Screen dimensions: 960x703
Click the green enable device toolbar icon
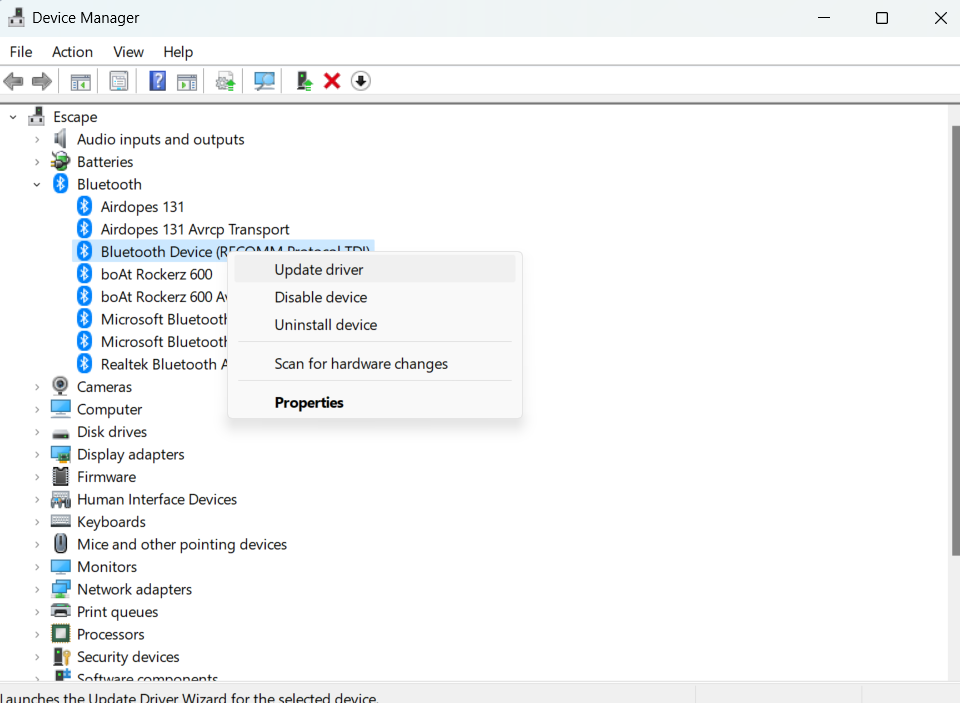(304, 81)
